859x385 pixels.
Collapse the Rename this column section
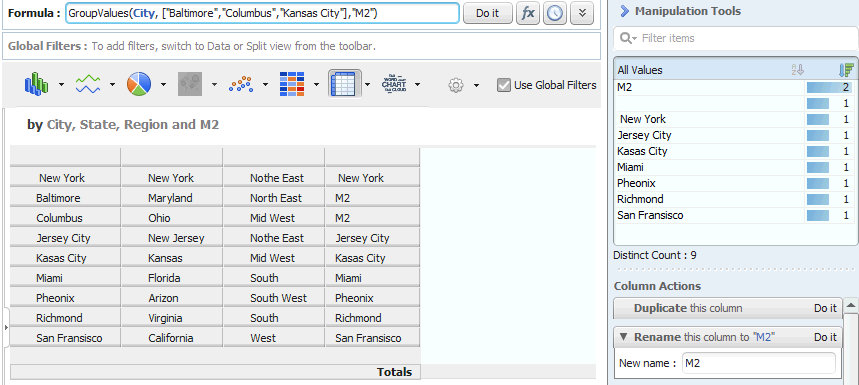pos(623,337)
